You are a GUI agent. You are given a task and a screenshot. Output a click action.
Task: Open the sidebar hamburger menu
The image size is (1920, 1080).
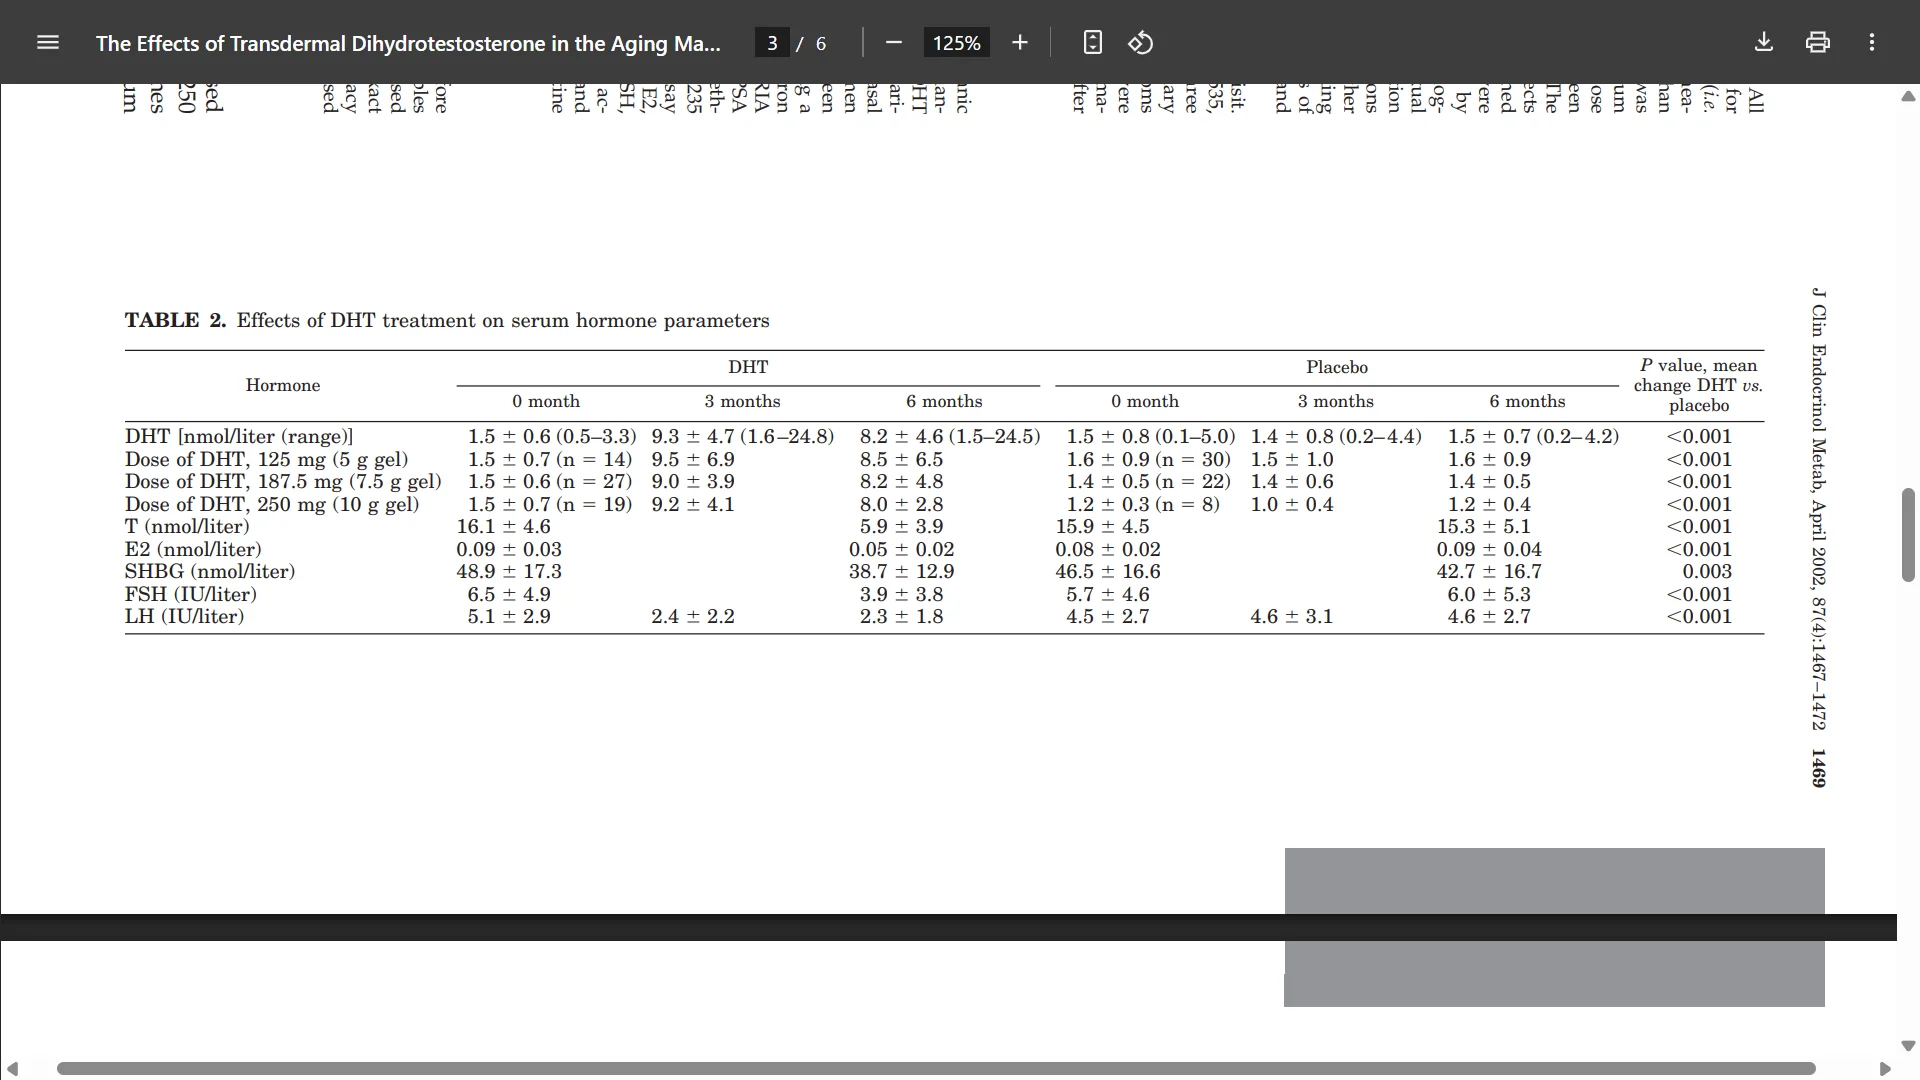coord(47,42)
